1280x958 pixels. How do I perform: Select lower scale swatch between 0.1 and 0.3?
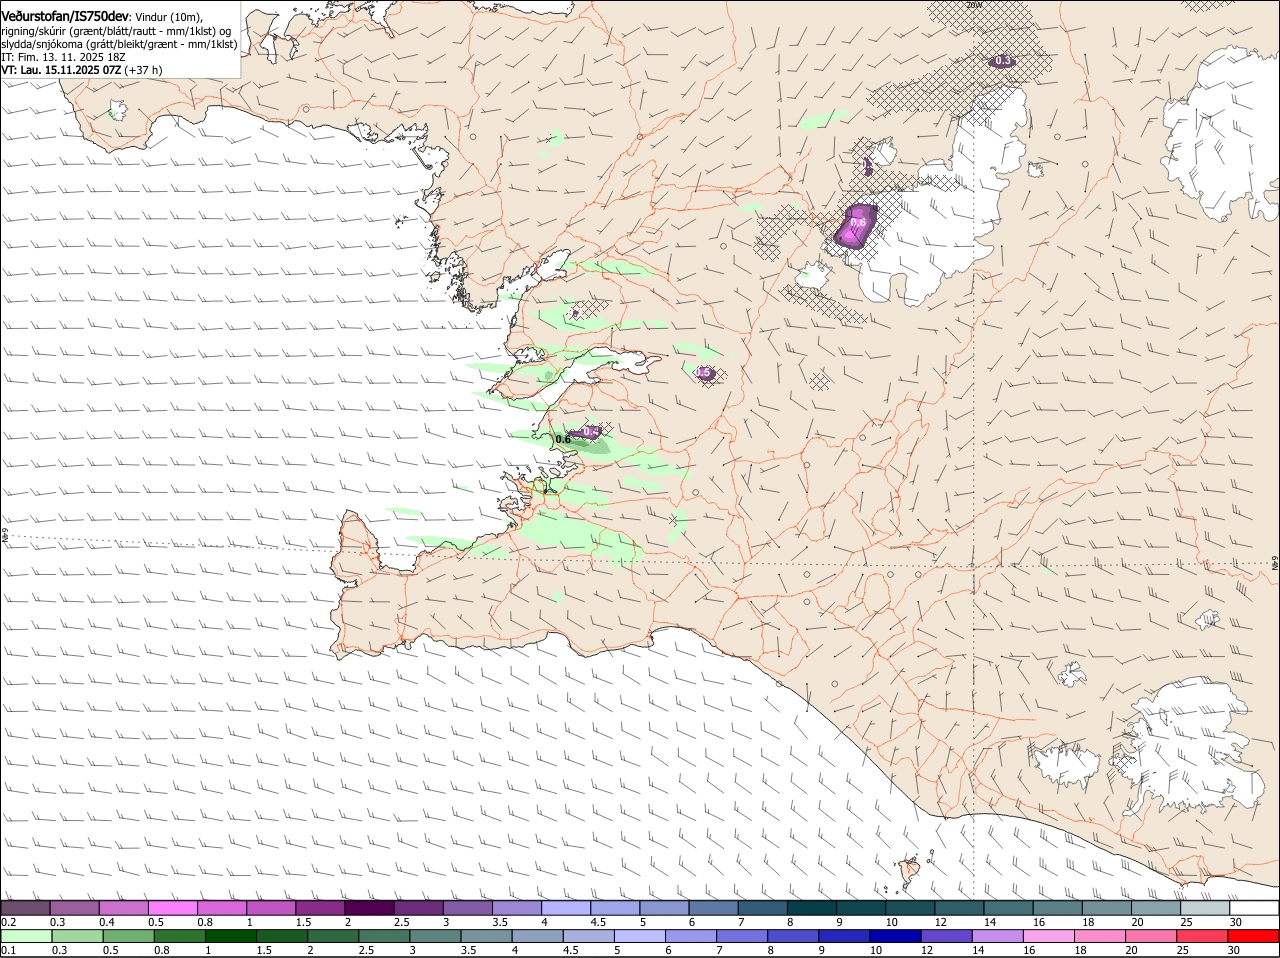[26, 936]
